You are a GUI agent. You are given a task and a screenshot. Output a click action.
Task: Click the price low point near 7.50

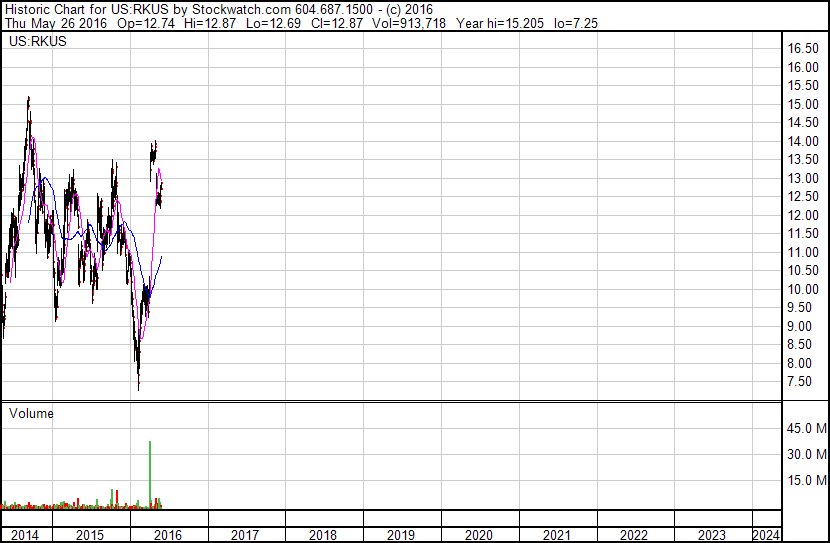tap(138, 386)
